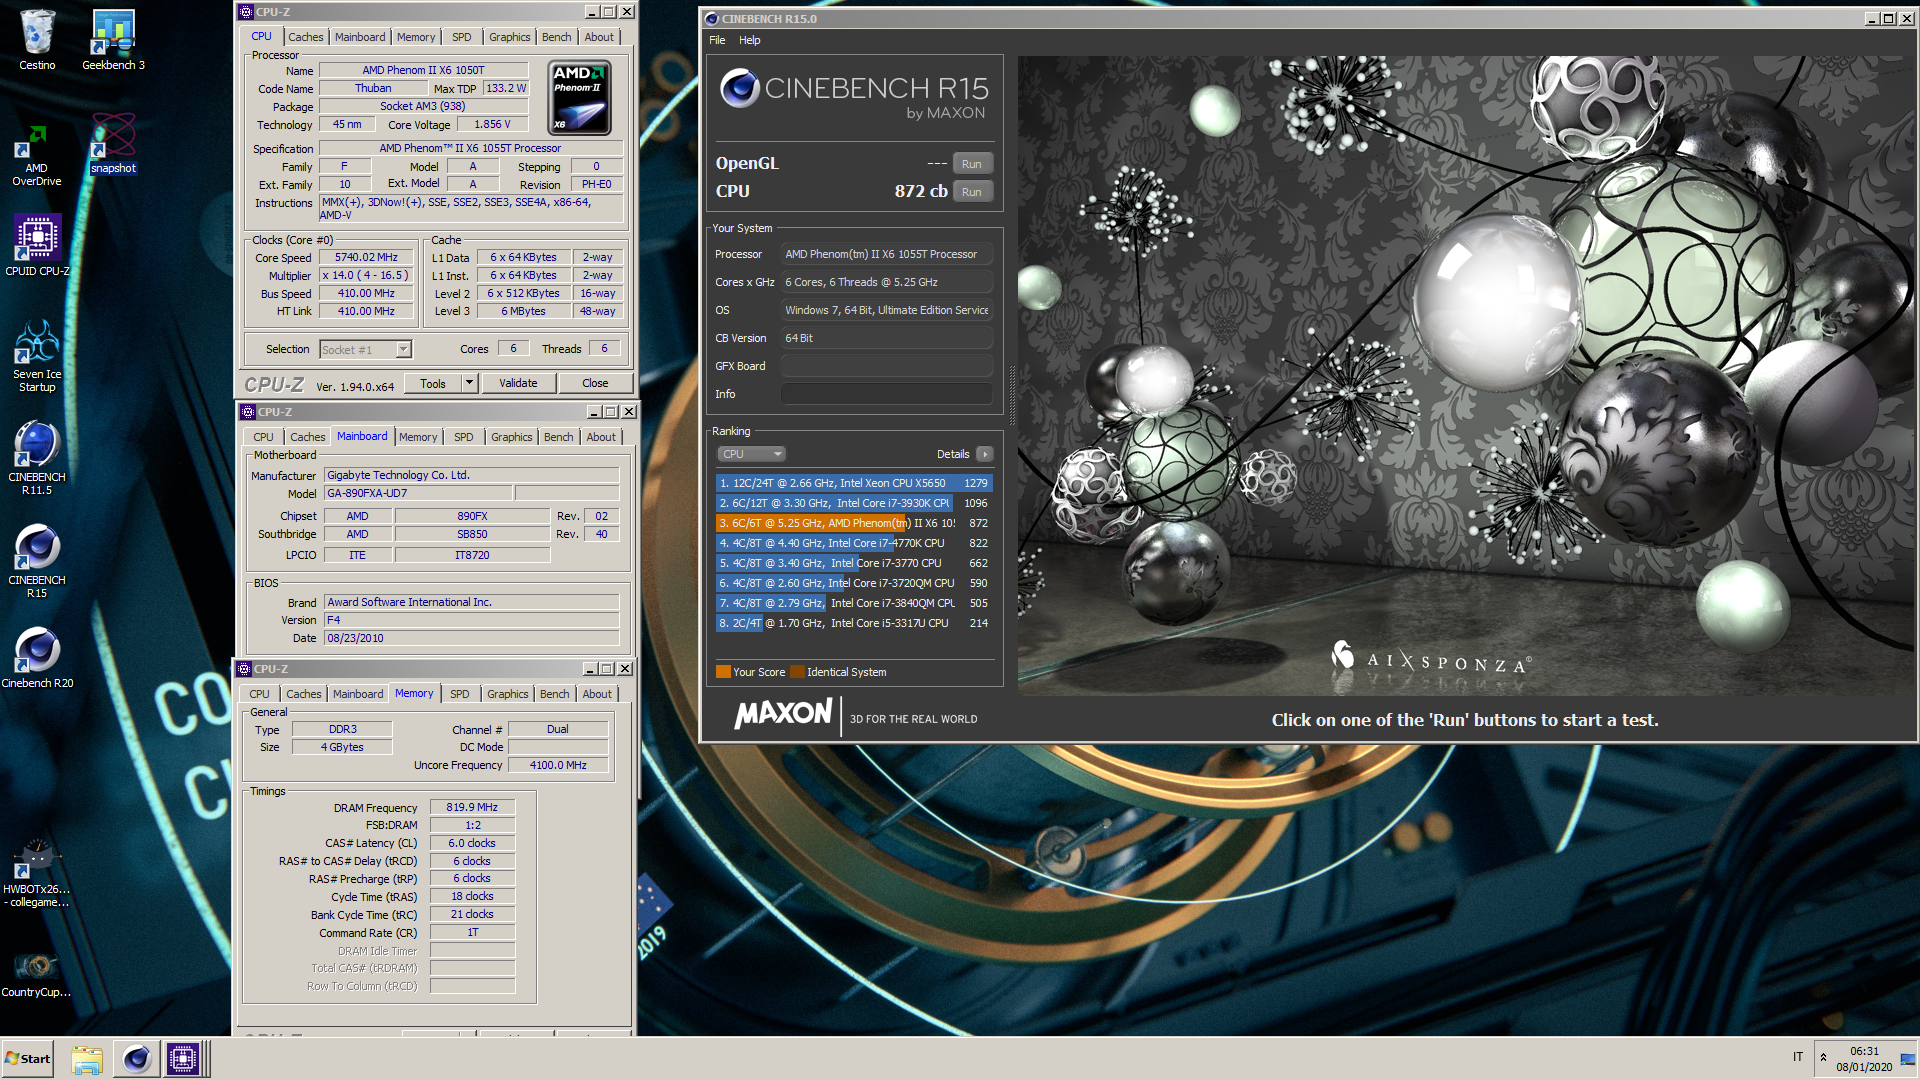Click the DRAM Frequency value 819.9 MHz

click(472, 807)
